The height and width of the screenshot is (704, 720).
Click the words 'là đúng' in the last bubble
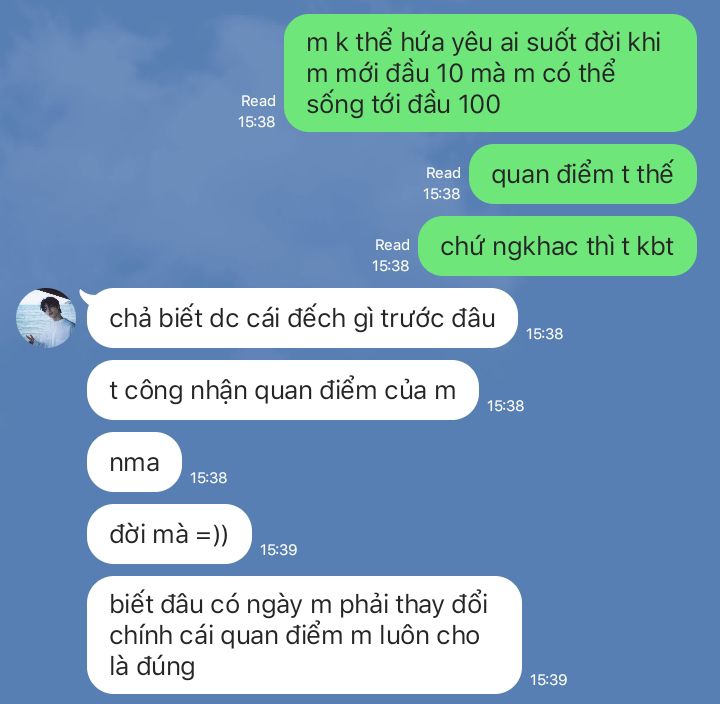[152, 666]
